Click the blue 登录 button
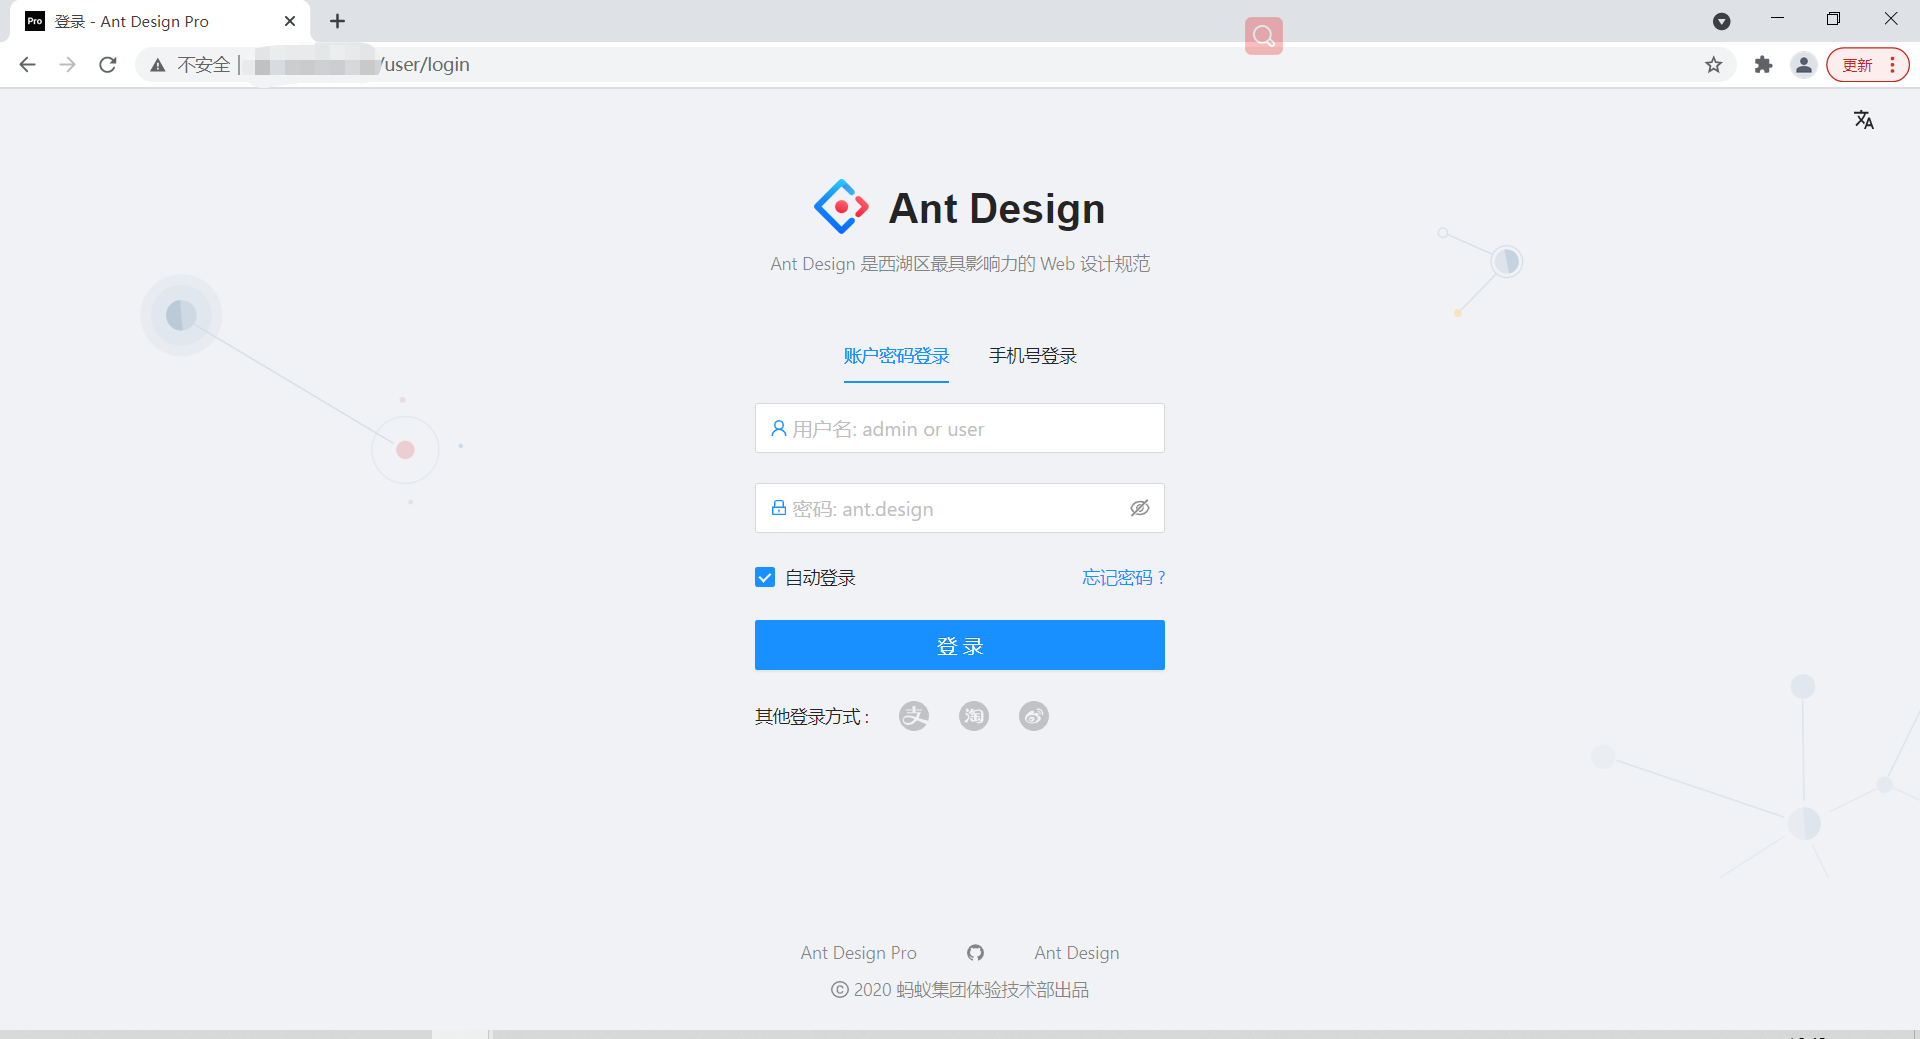The height and width of the screenshot is (1039, 1920). (960, 645)
